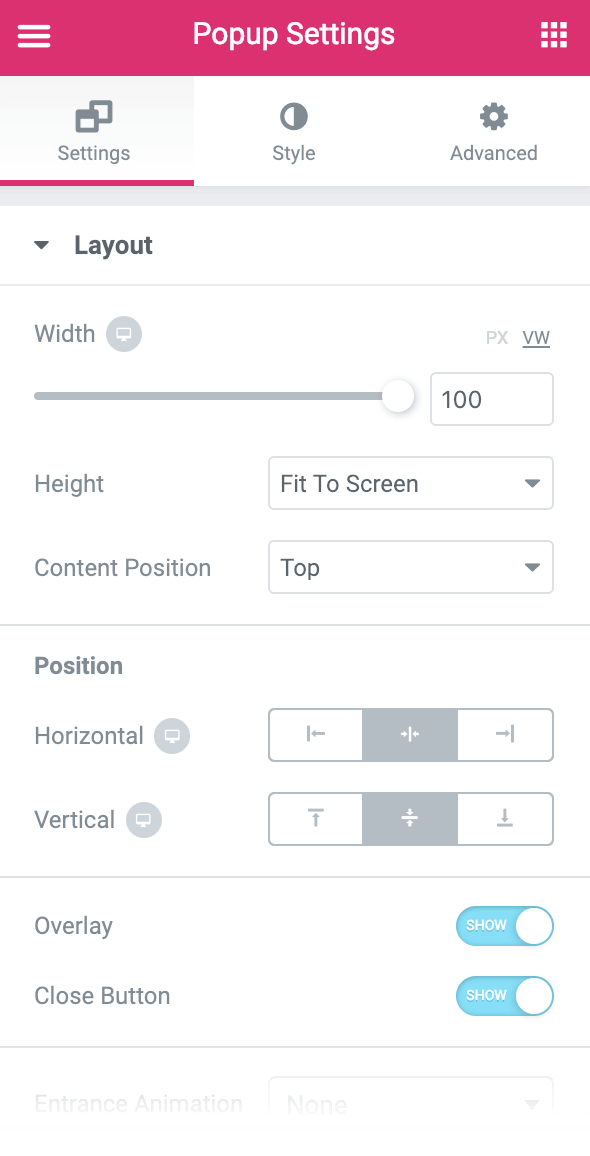The width and height of the screenshot is (590, 1156).
Task: Align the popup horizontally to the left
Action: [x=315, y=735]
